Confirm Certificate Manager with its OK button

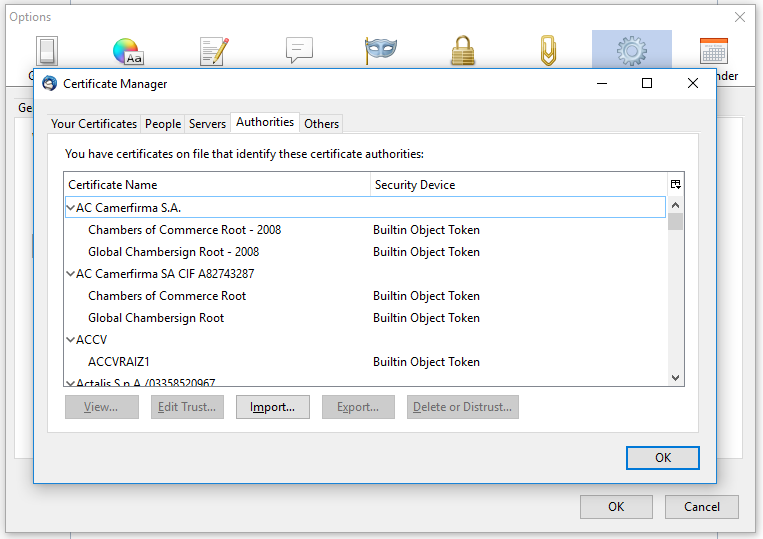(663, 458)
